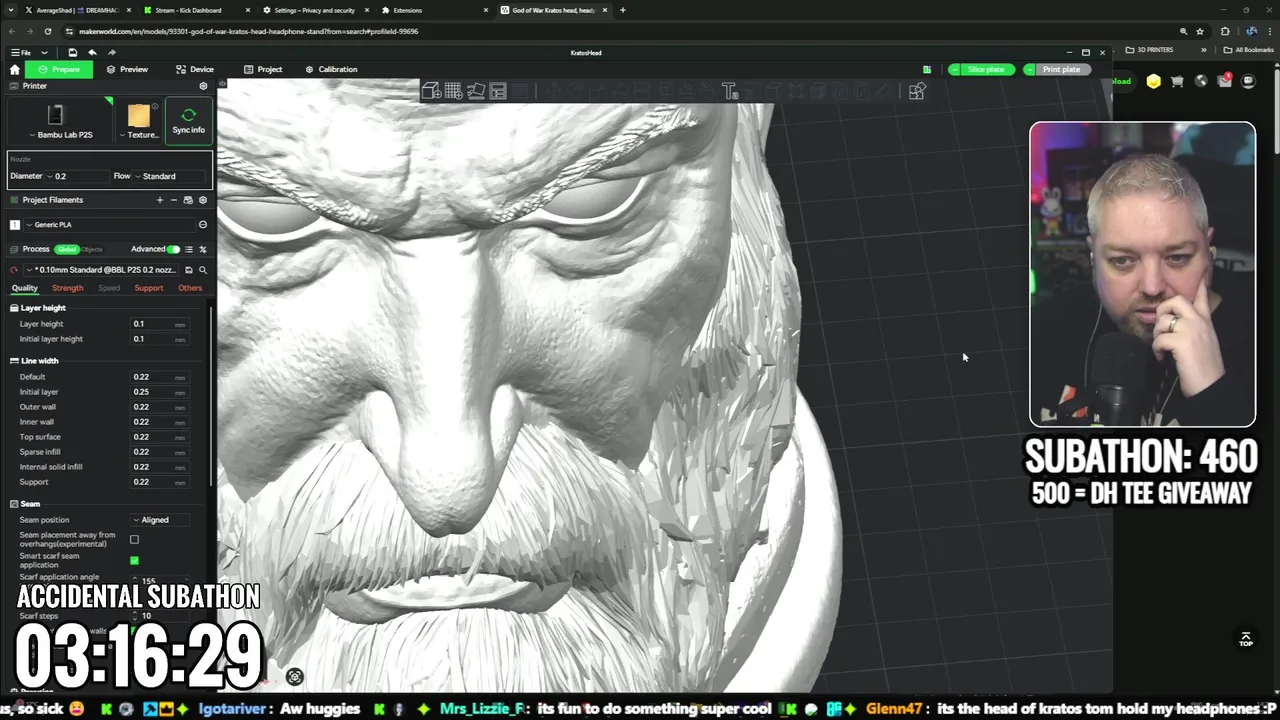Redo action arrow in top bar
This screenshot has height=720, width=1280.
111,52
